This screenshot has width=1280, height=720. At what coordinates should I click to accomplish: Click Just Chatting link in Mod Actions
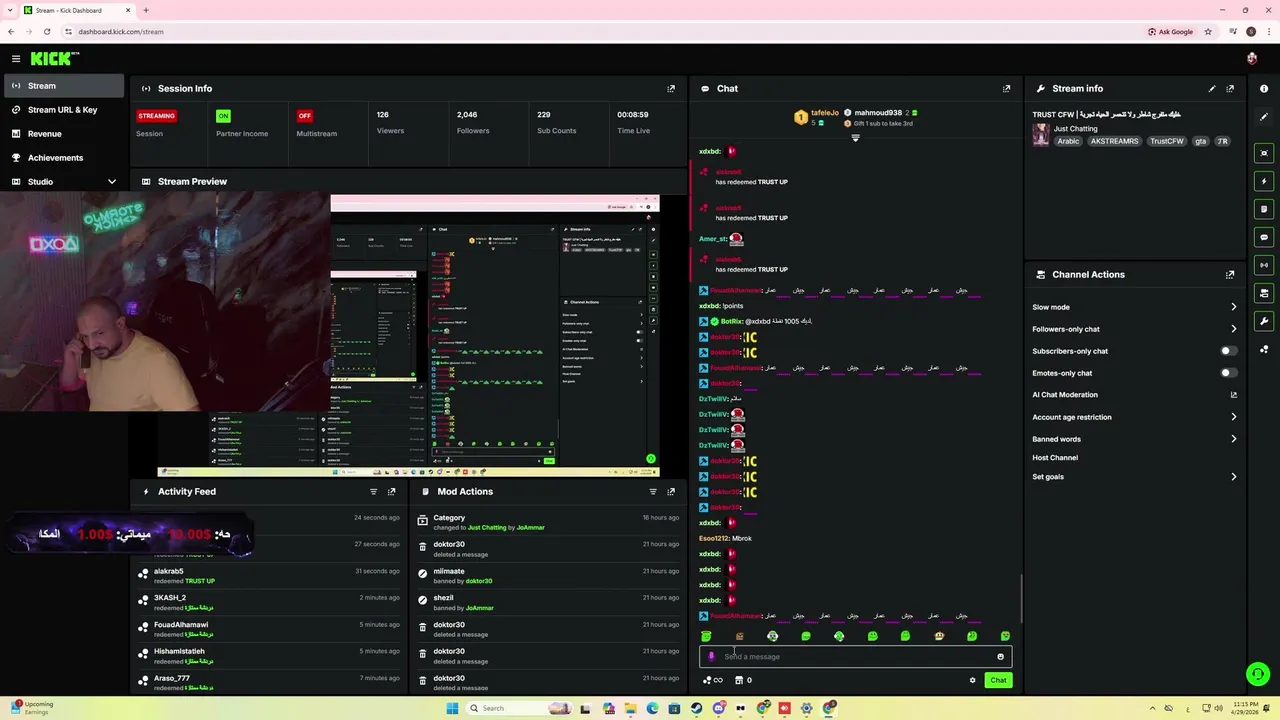point(487,527)
